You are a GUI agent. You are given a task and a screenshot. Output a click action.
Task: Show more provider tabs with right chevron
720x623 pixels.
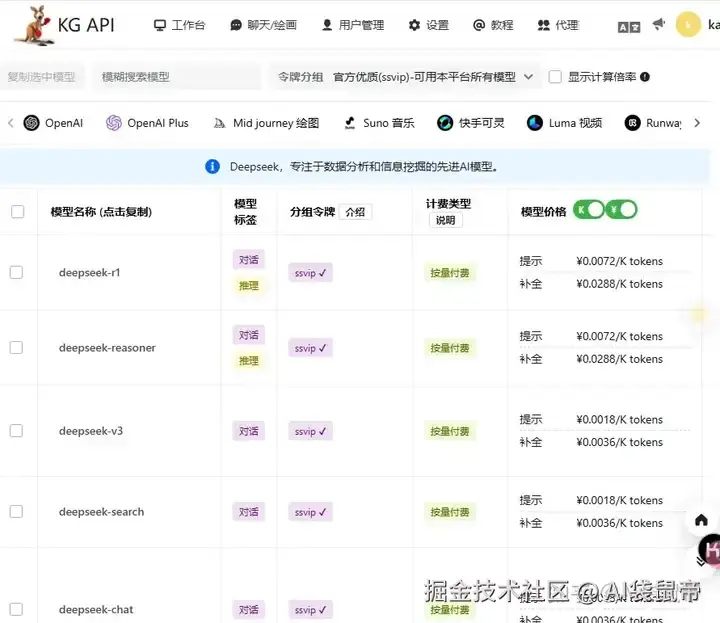[697, 123]
